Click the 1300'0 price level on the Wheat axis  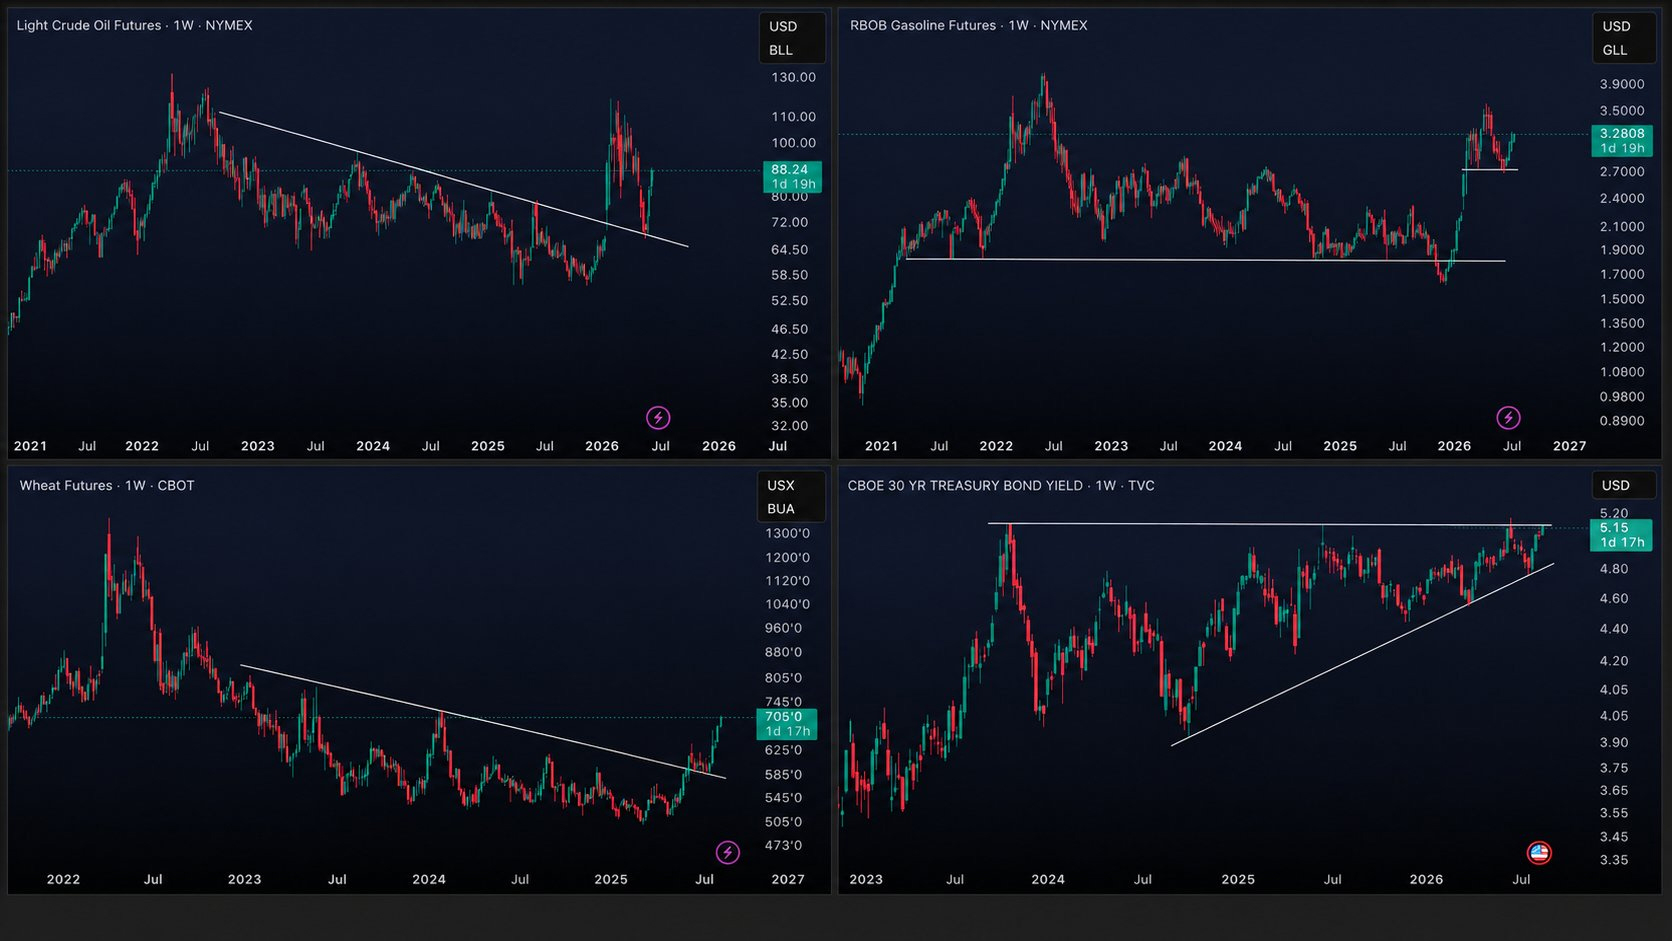(787, 534)
